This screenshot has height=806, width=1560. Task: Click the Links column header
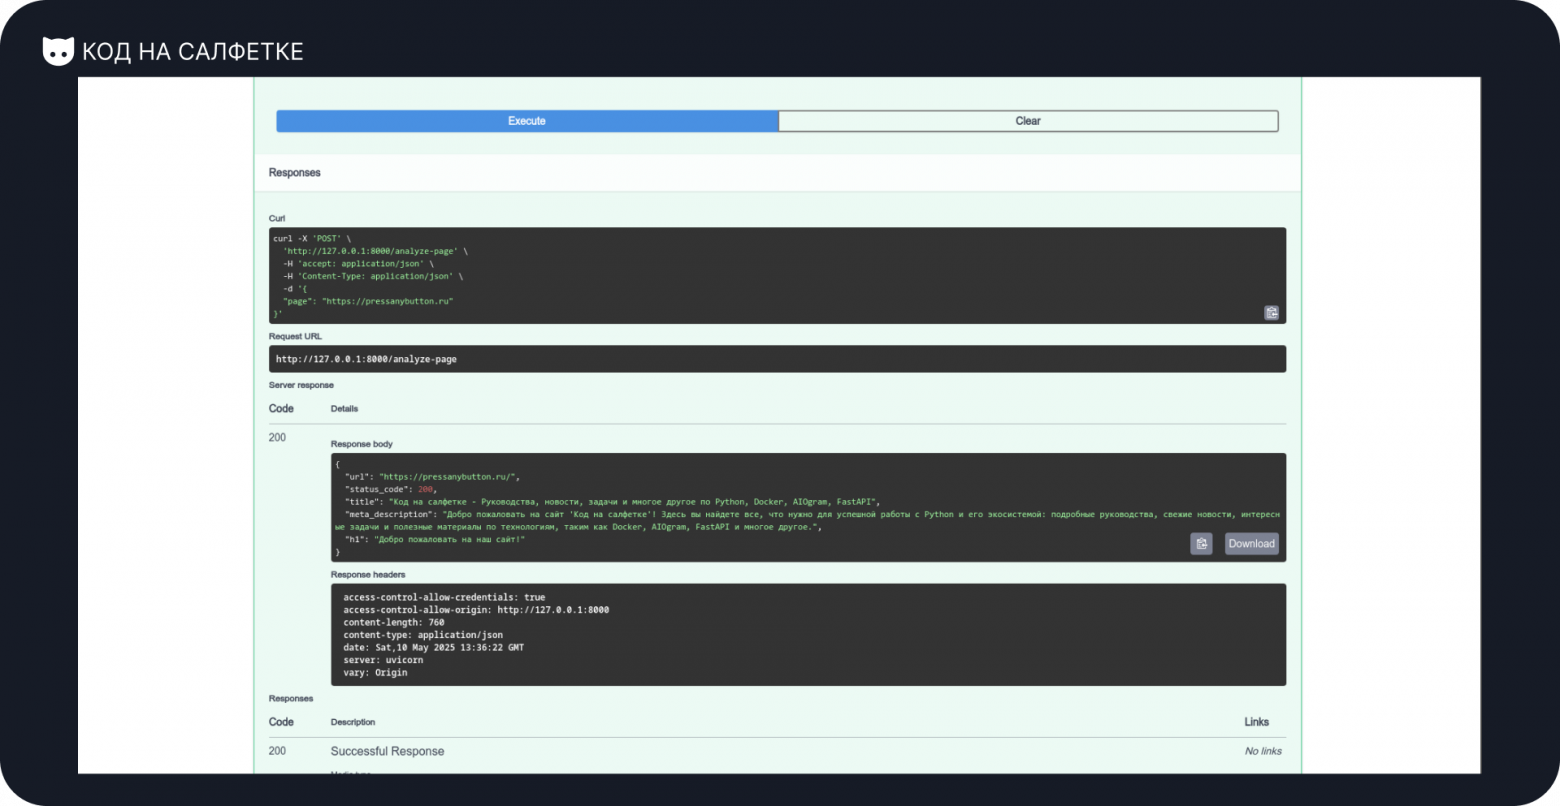(1256, 722)
